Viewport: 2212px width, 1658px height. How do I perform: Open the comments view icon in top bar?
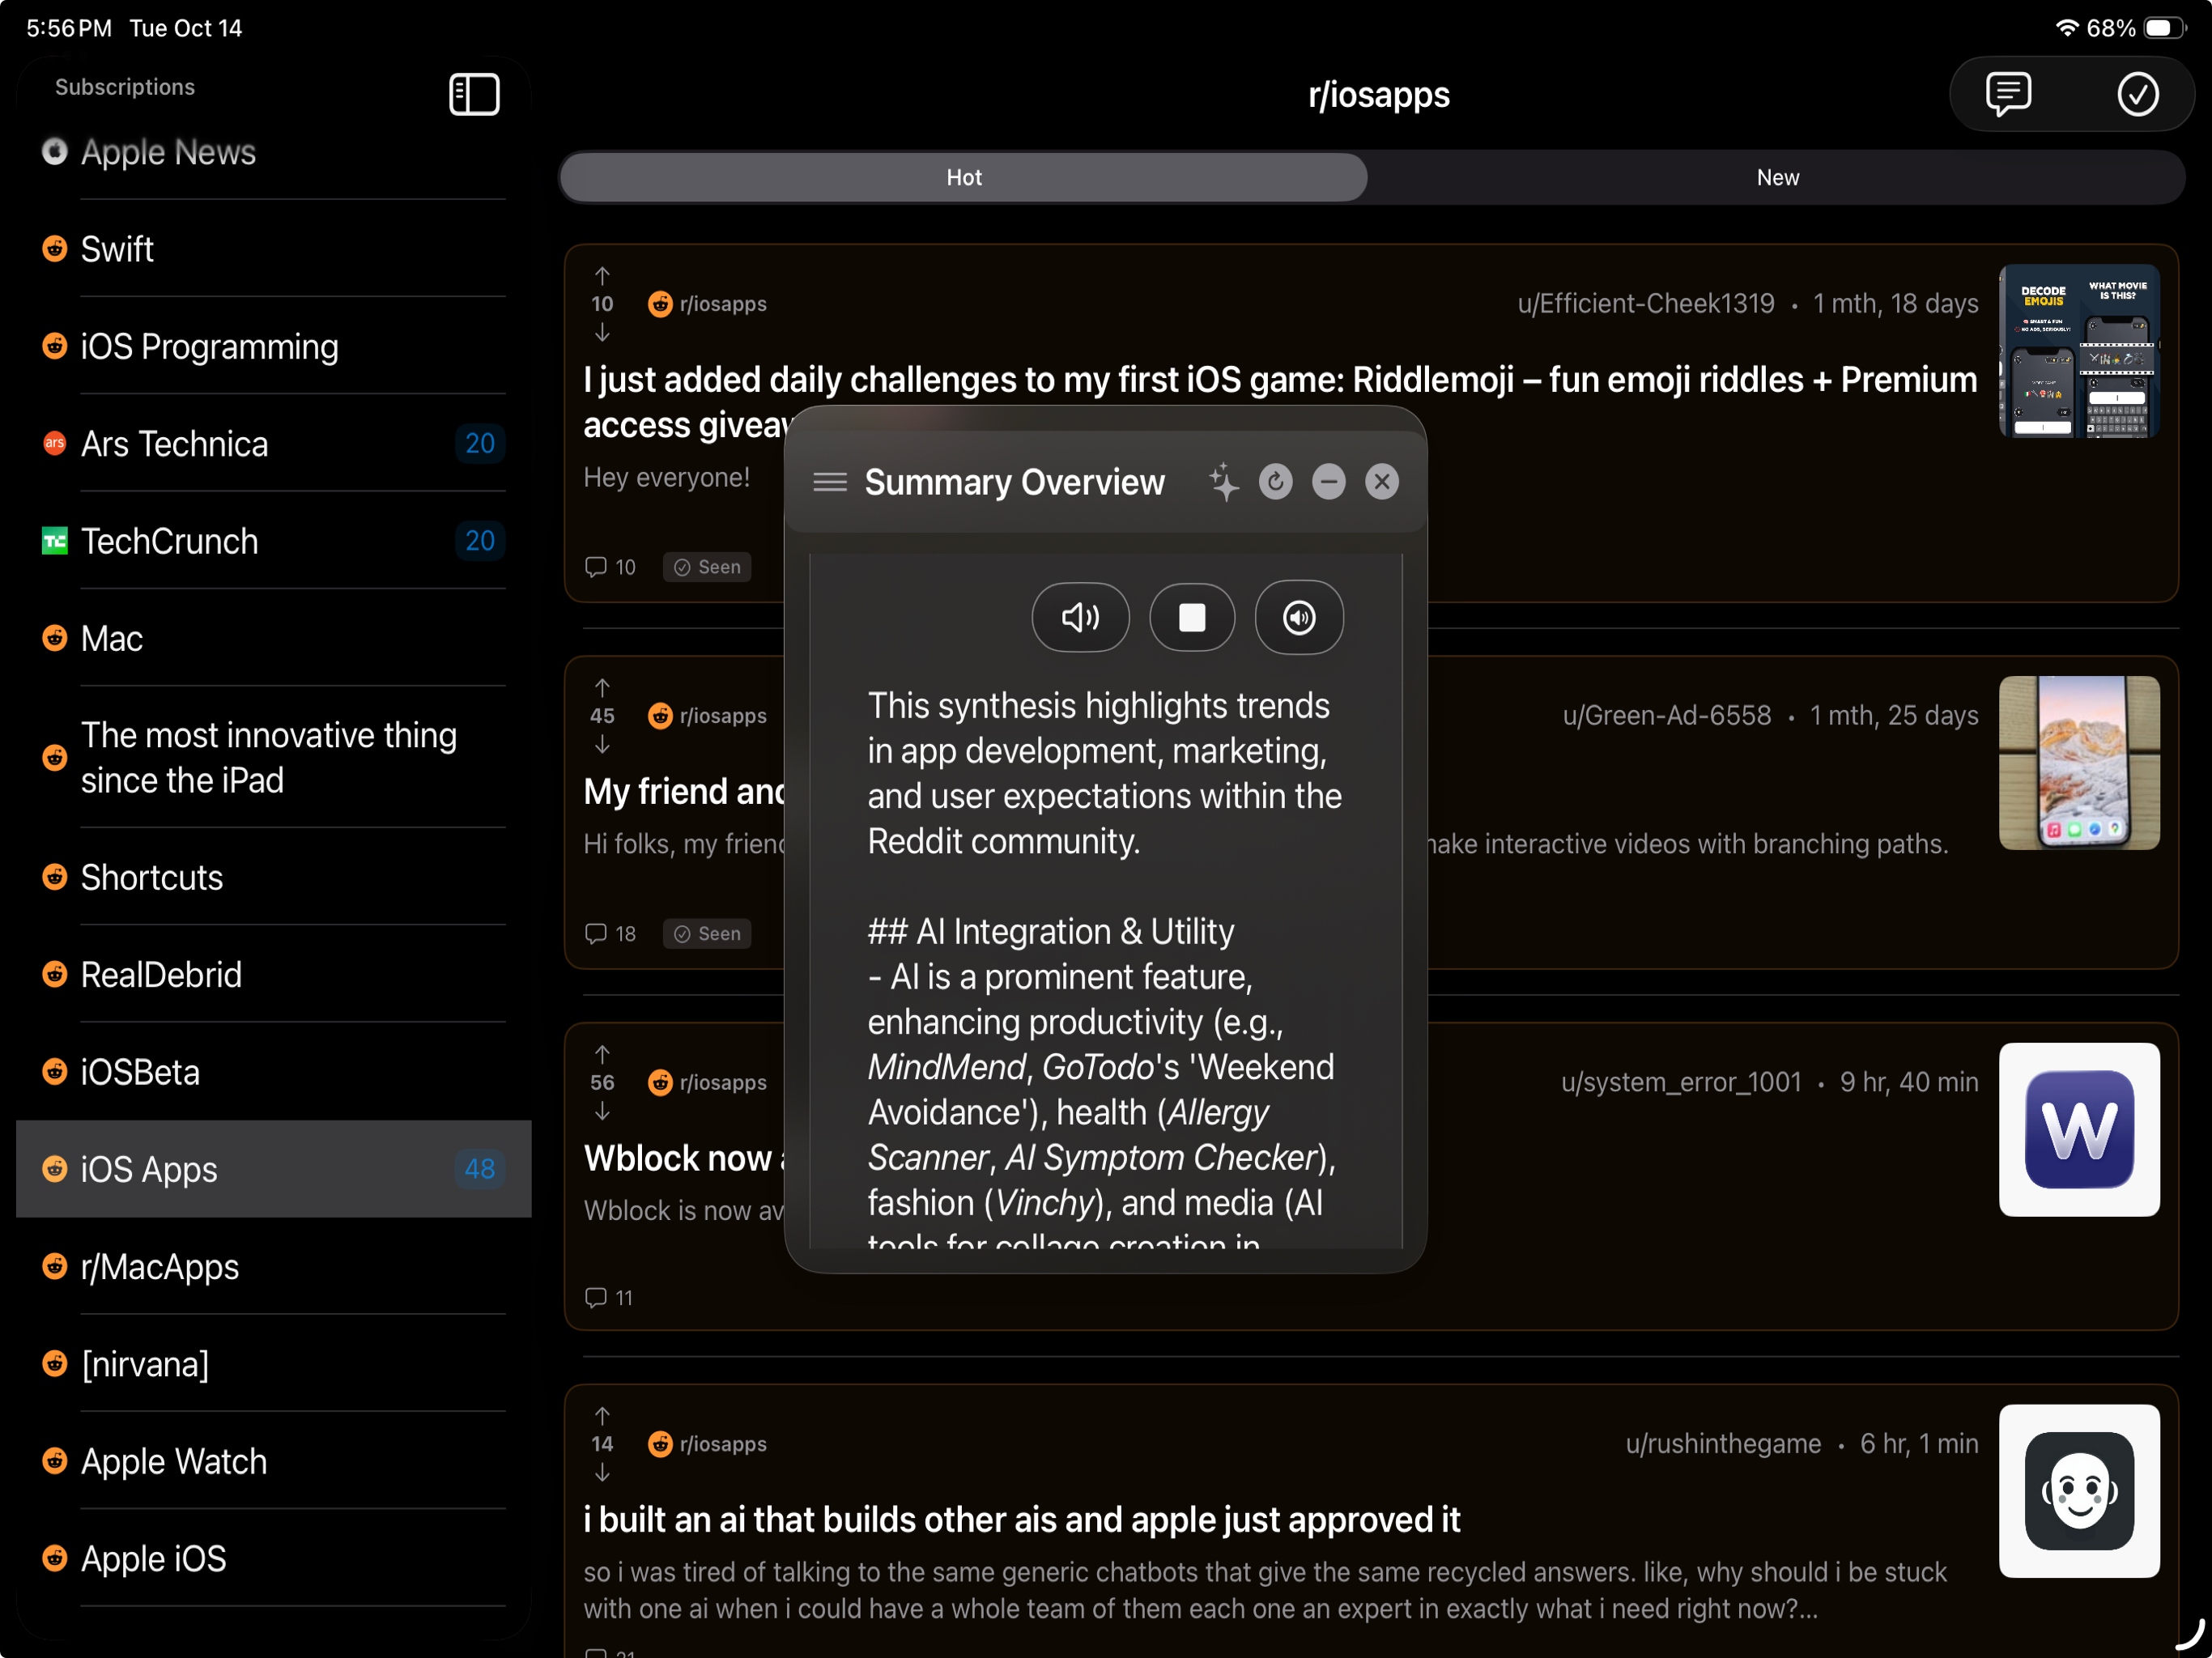[2007, 94]
